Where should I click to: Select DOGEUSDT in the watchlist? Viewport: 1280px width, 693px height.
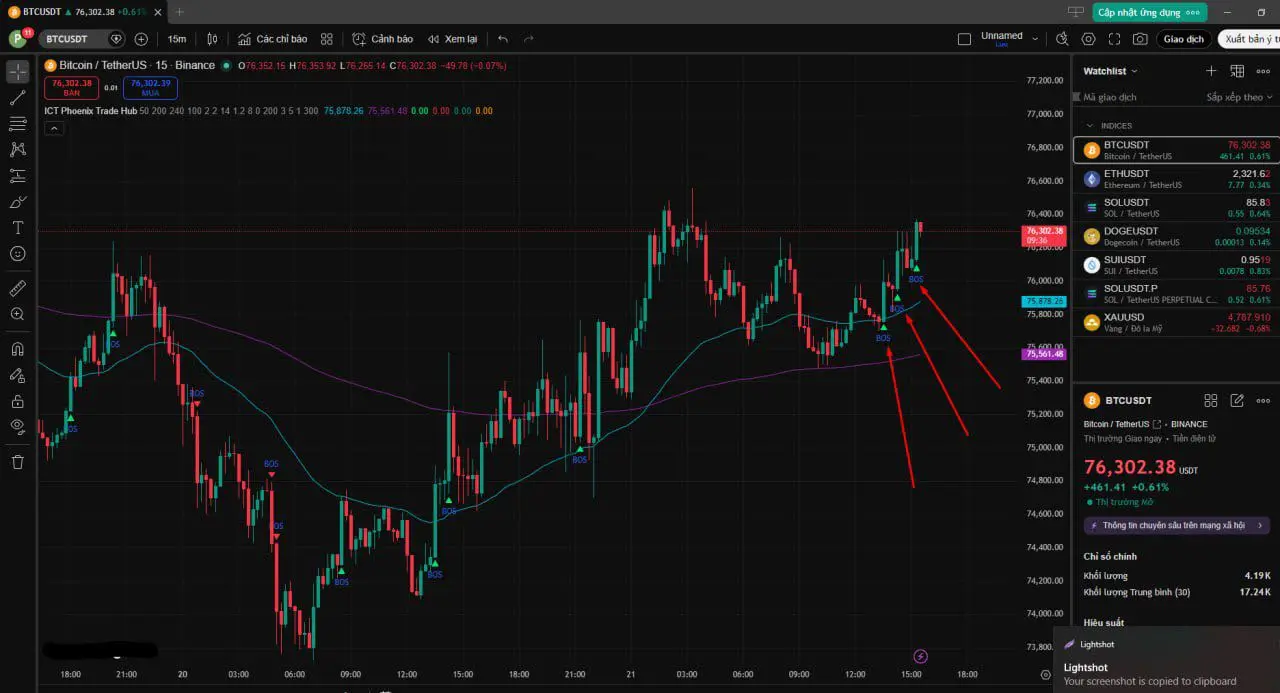1176,236
